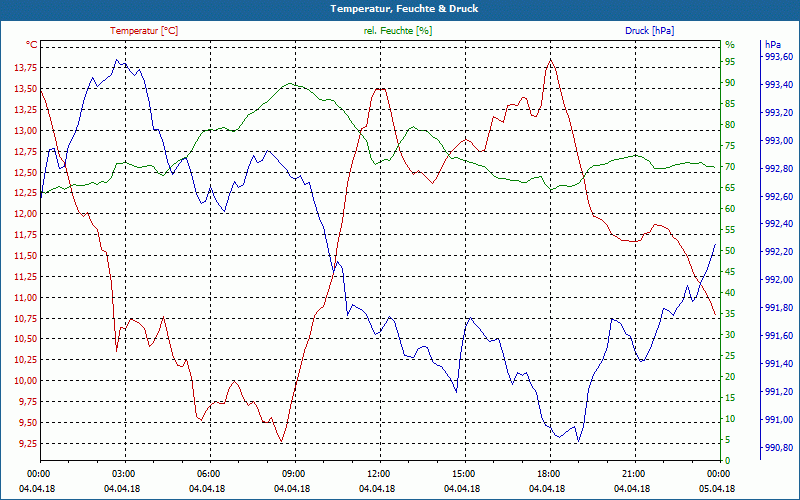Click the green humidity peak near 09:00

point(290,83)
